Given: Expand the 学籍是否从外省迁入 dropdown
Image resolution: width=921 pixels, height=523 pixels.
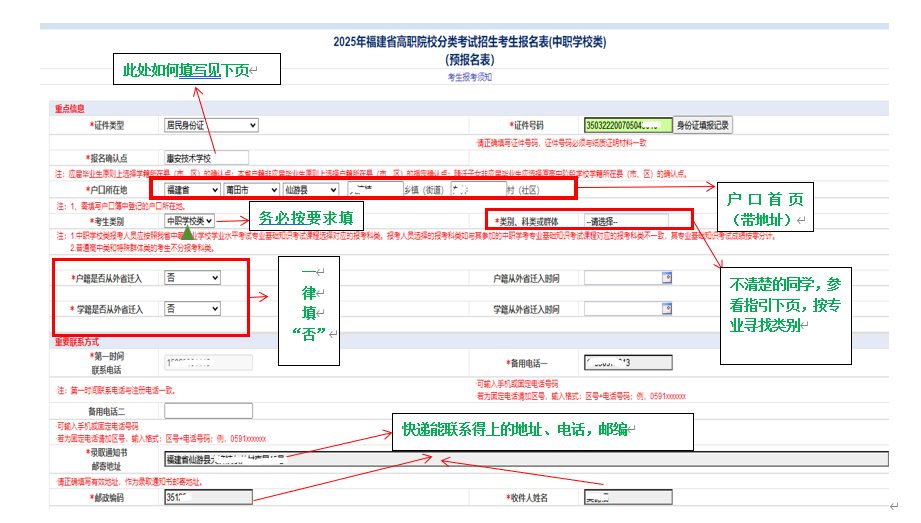Looking at the screenshot, I should point(192,309).
